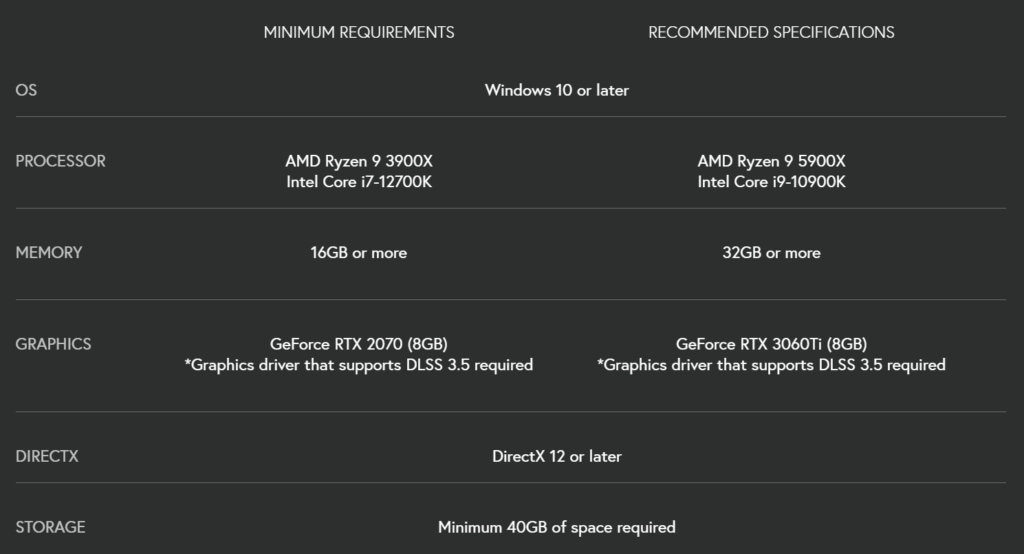Select the GRAPHICS row label

click(x=53, y=344)
